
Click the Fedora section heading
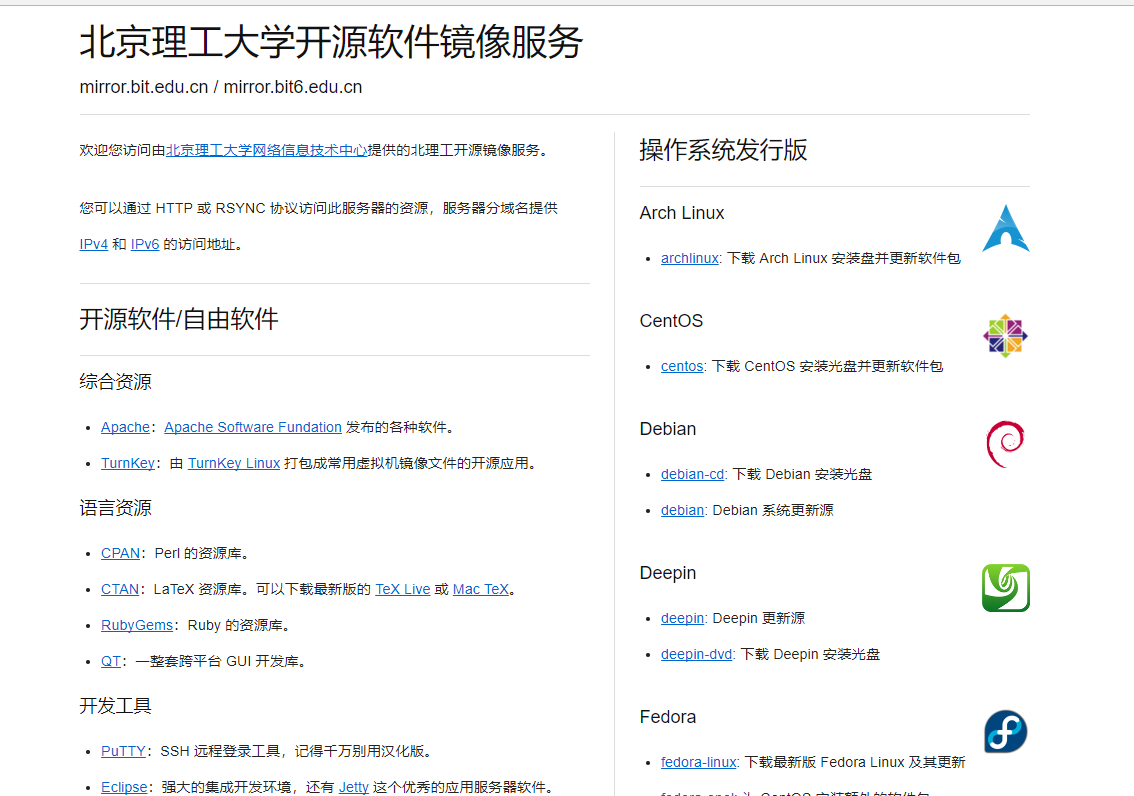[x=668, y=717]
